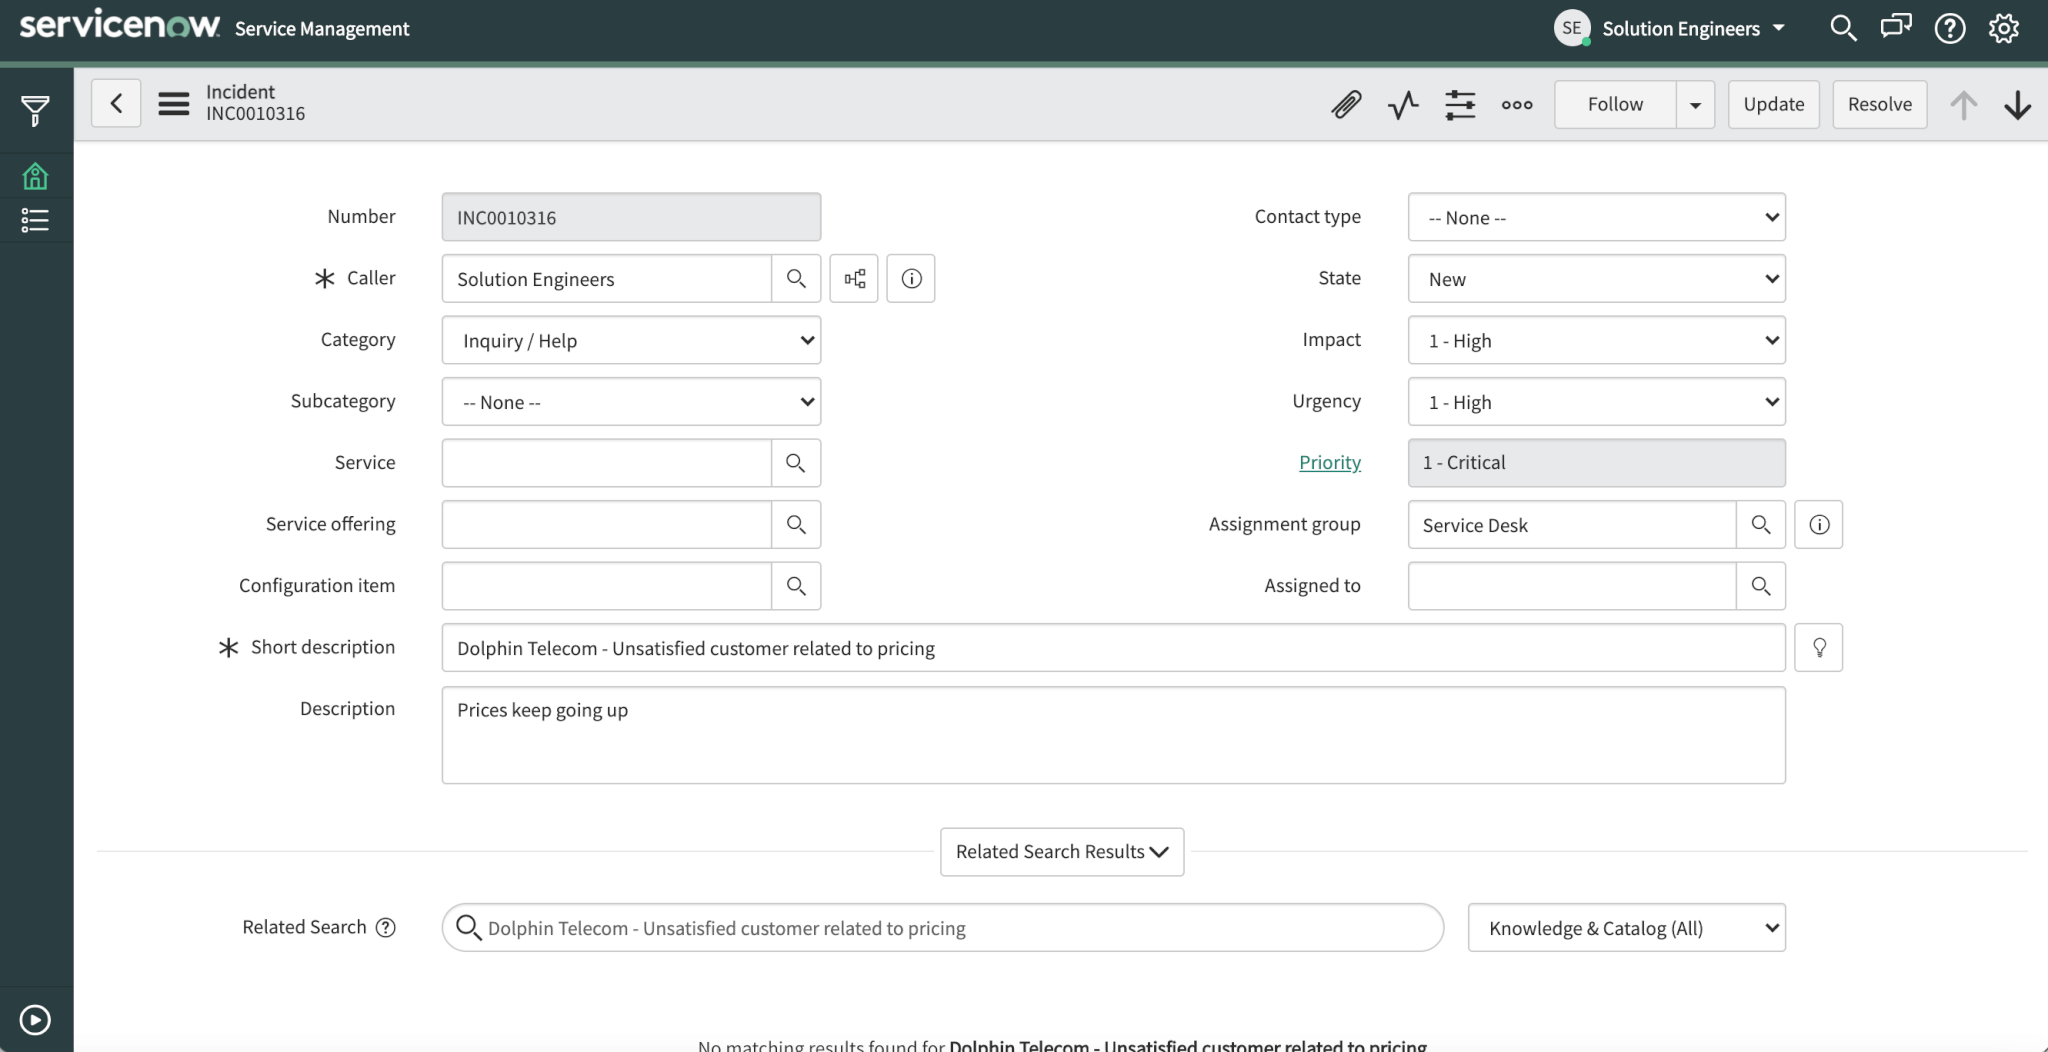The image size is (2048, 1052).
Task: Open short description suggestions lightbulb
Action: (1819, 647)
